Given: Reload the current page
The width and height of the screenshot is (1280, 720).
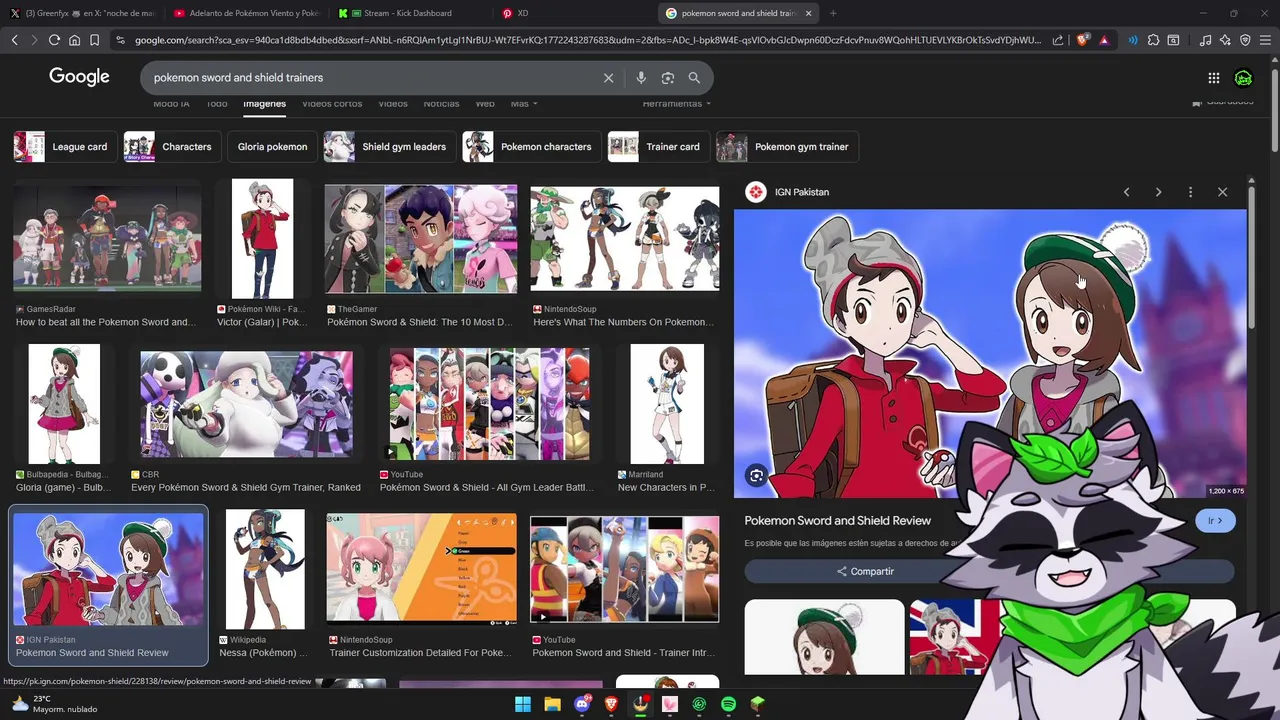Looking at the screenshot, I should (54, 40).
